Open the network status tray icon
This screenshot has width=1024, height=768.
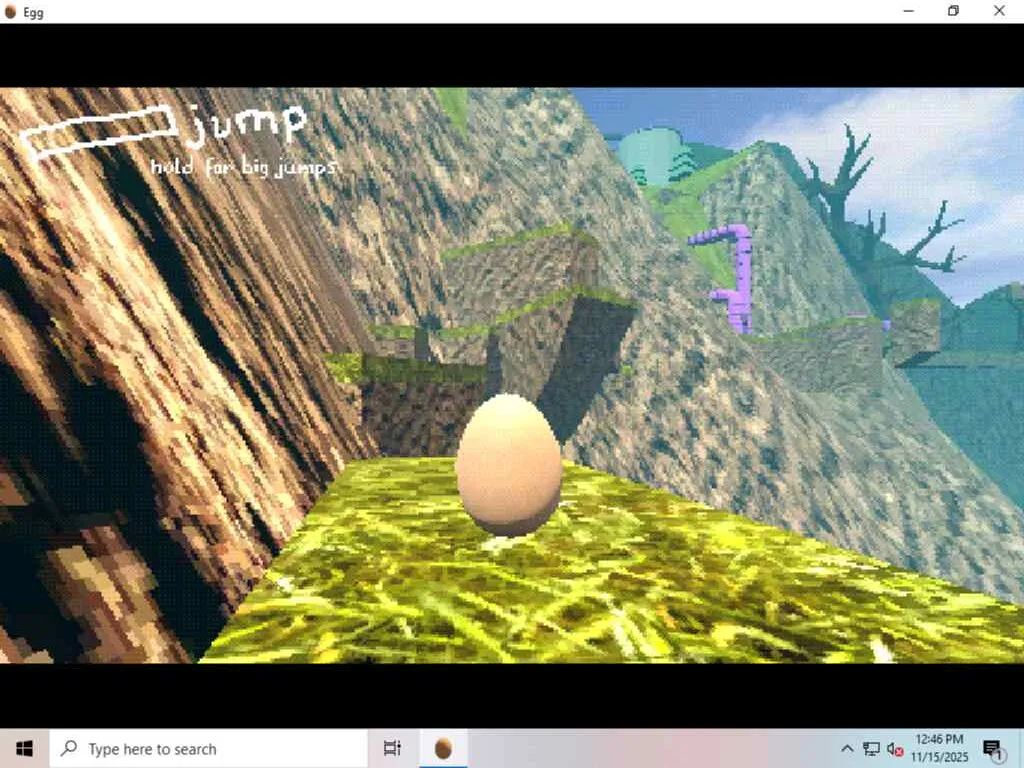(871, 749)
